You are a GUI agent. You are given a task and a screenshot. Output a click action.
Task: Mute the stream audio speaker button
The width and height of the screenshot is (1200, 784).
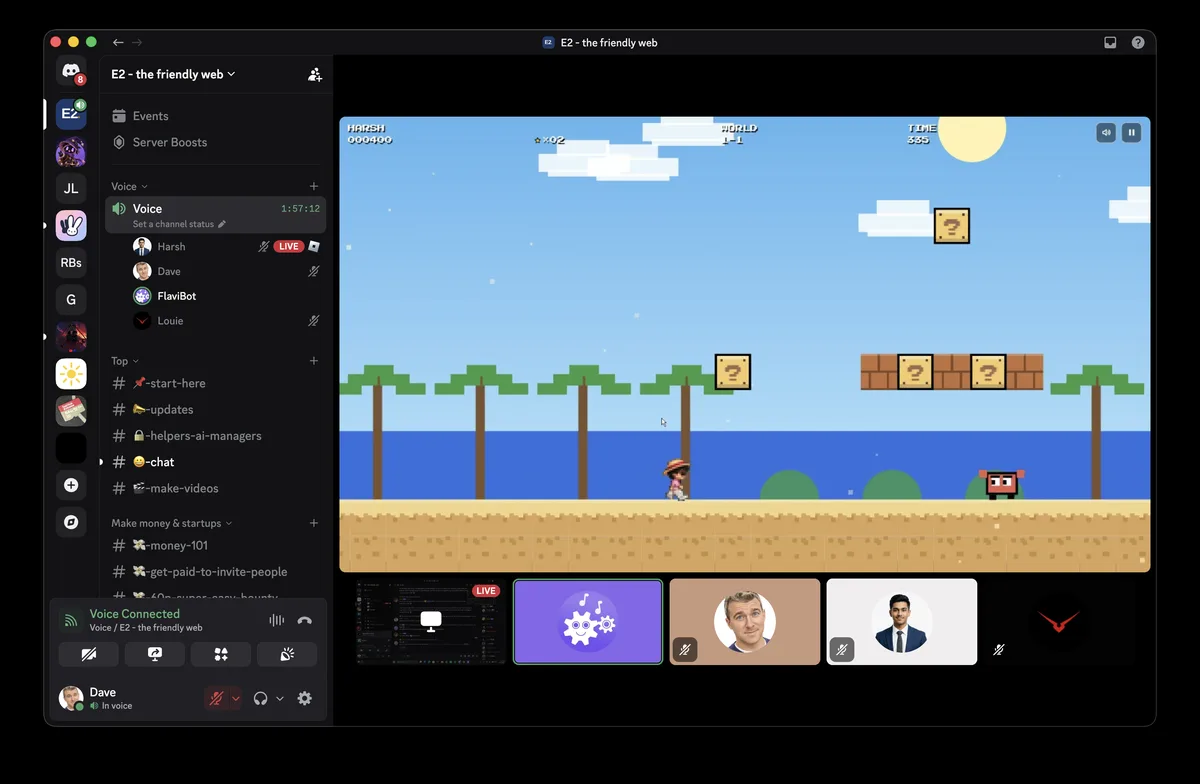pyautogui.click(x=1106, y=132)
